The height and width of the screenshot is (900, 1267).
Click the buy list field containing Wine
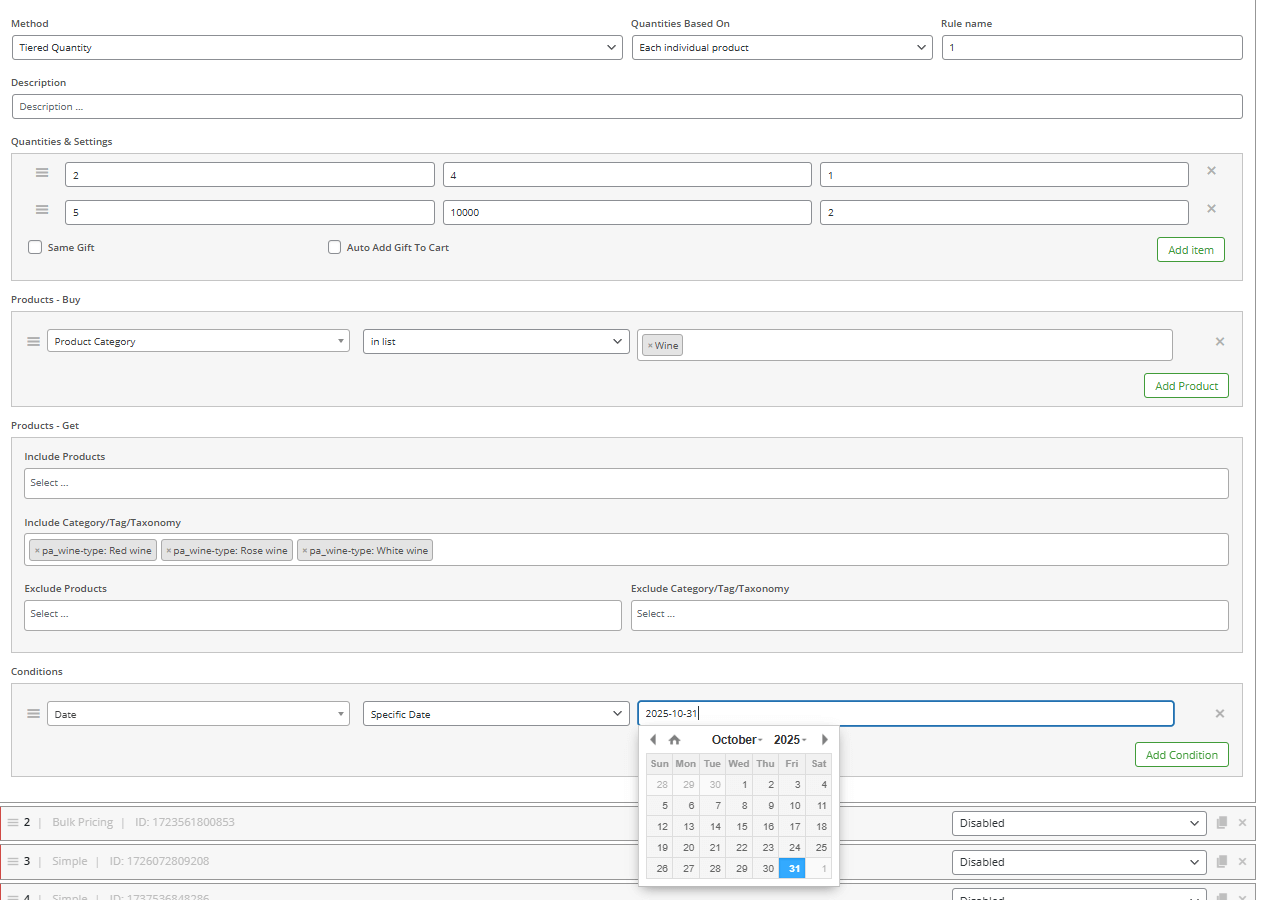pyautogui.click(x=905, y=345)
